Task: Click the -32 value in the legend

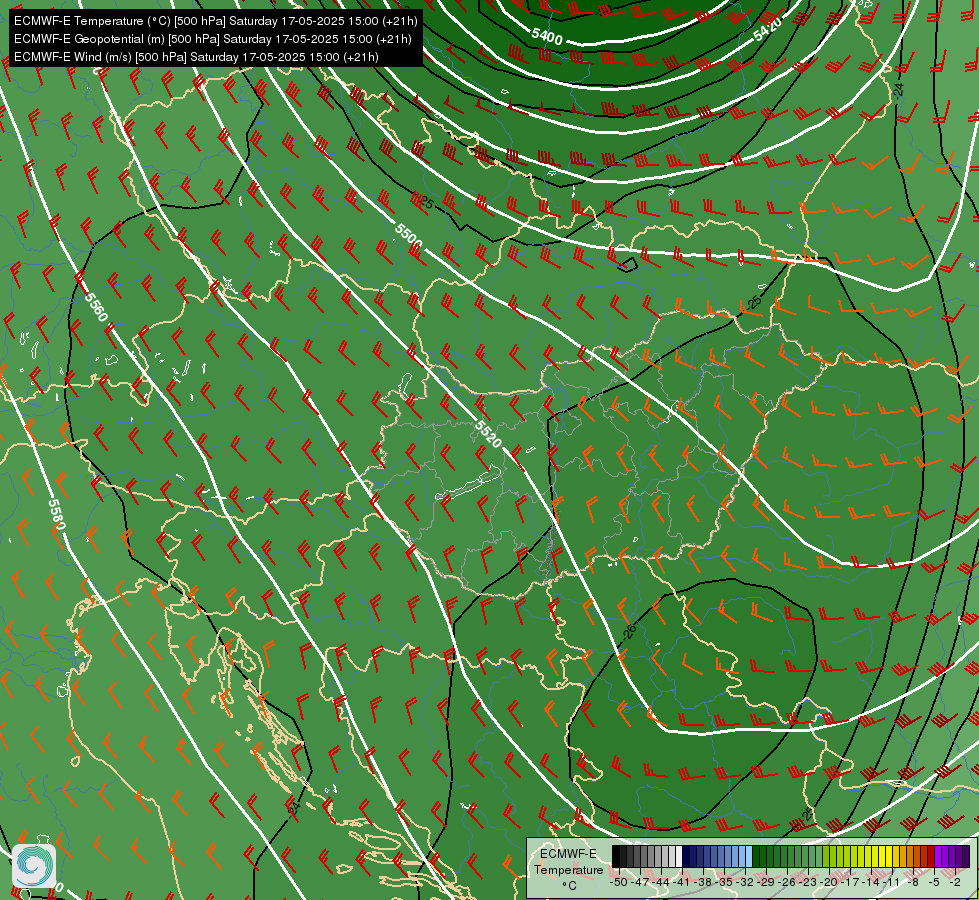Action: [745, 882]
